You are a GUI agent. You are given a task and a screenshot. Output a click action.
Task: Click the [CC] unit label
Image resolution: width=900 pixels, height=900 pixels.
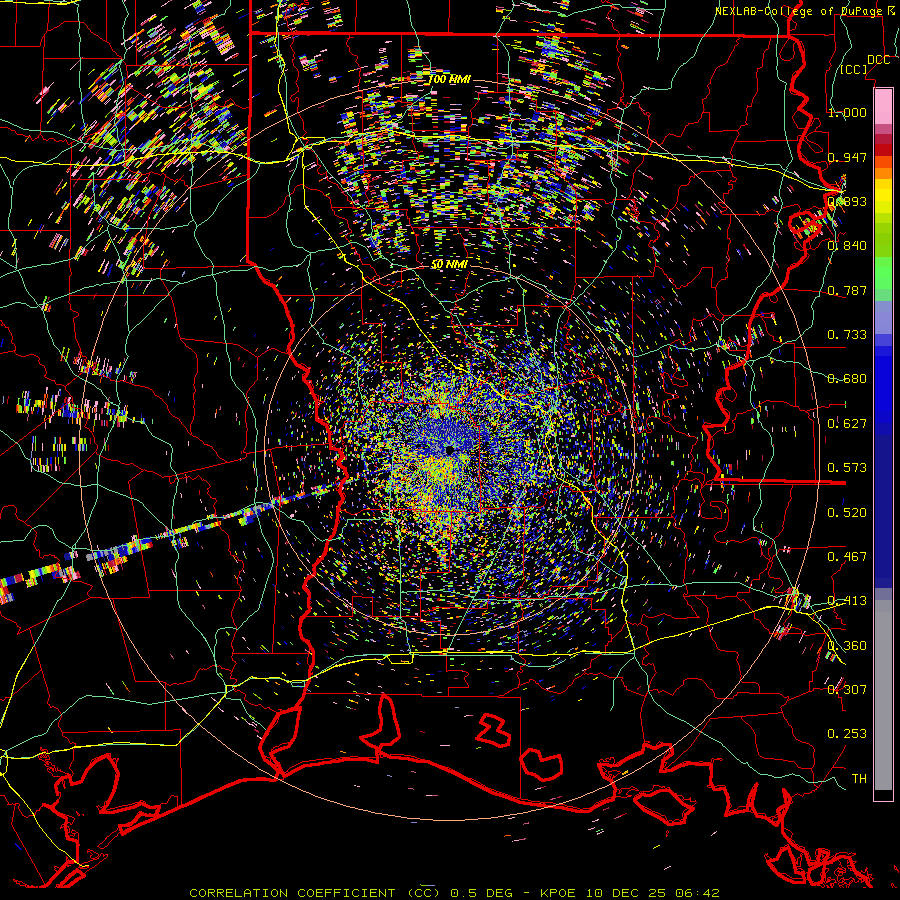tap(854, 70)
